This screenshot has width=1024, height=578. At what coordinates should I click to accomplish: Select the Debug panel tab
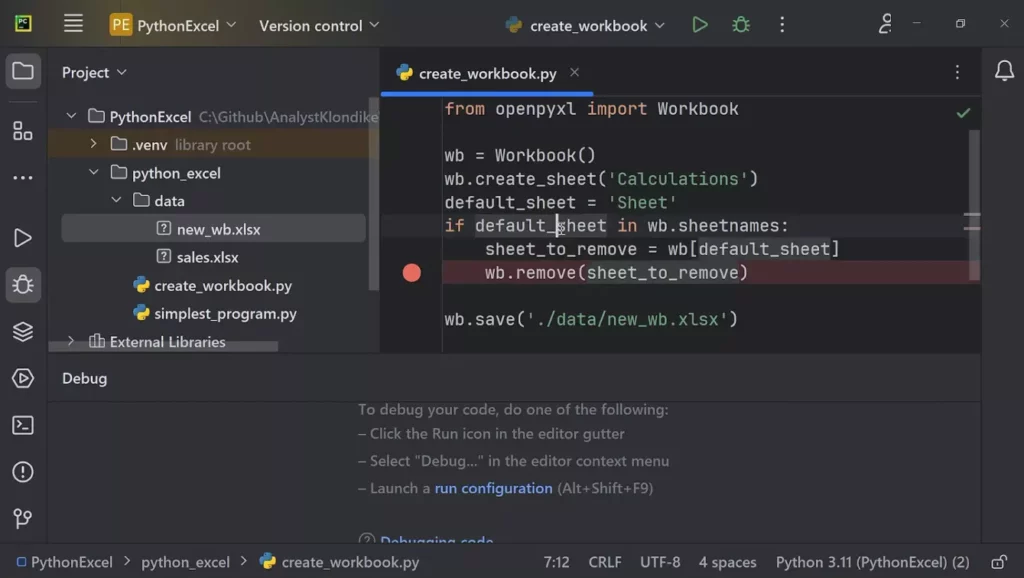pos(84,378)
